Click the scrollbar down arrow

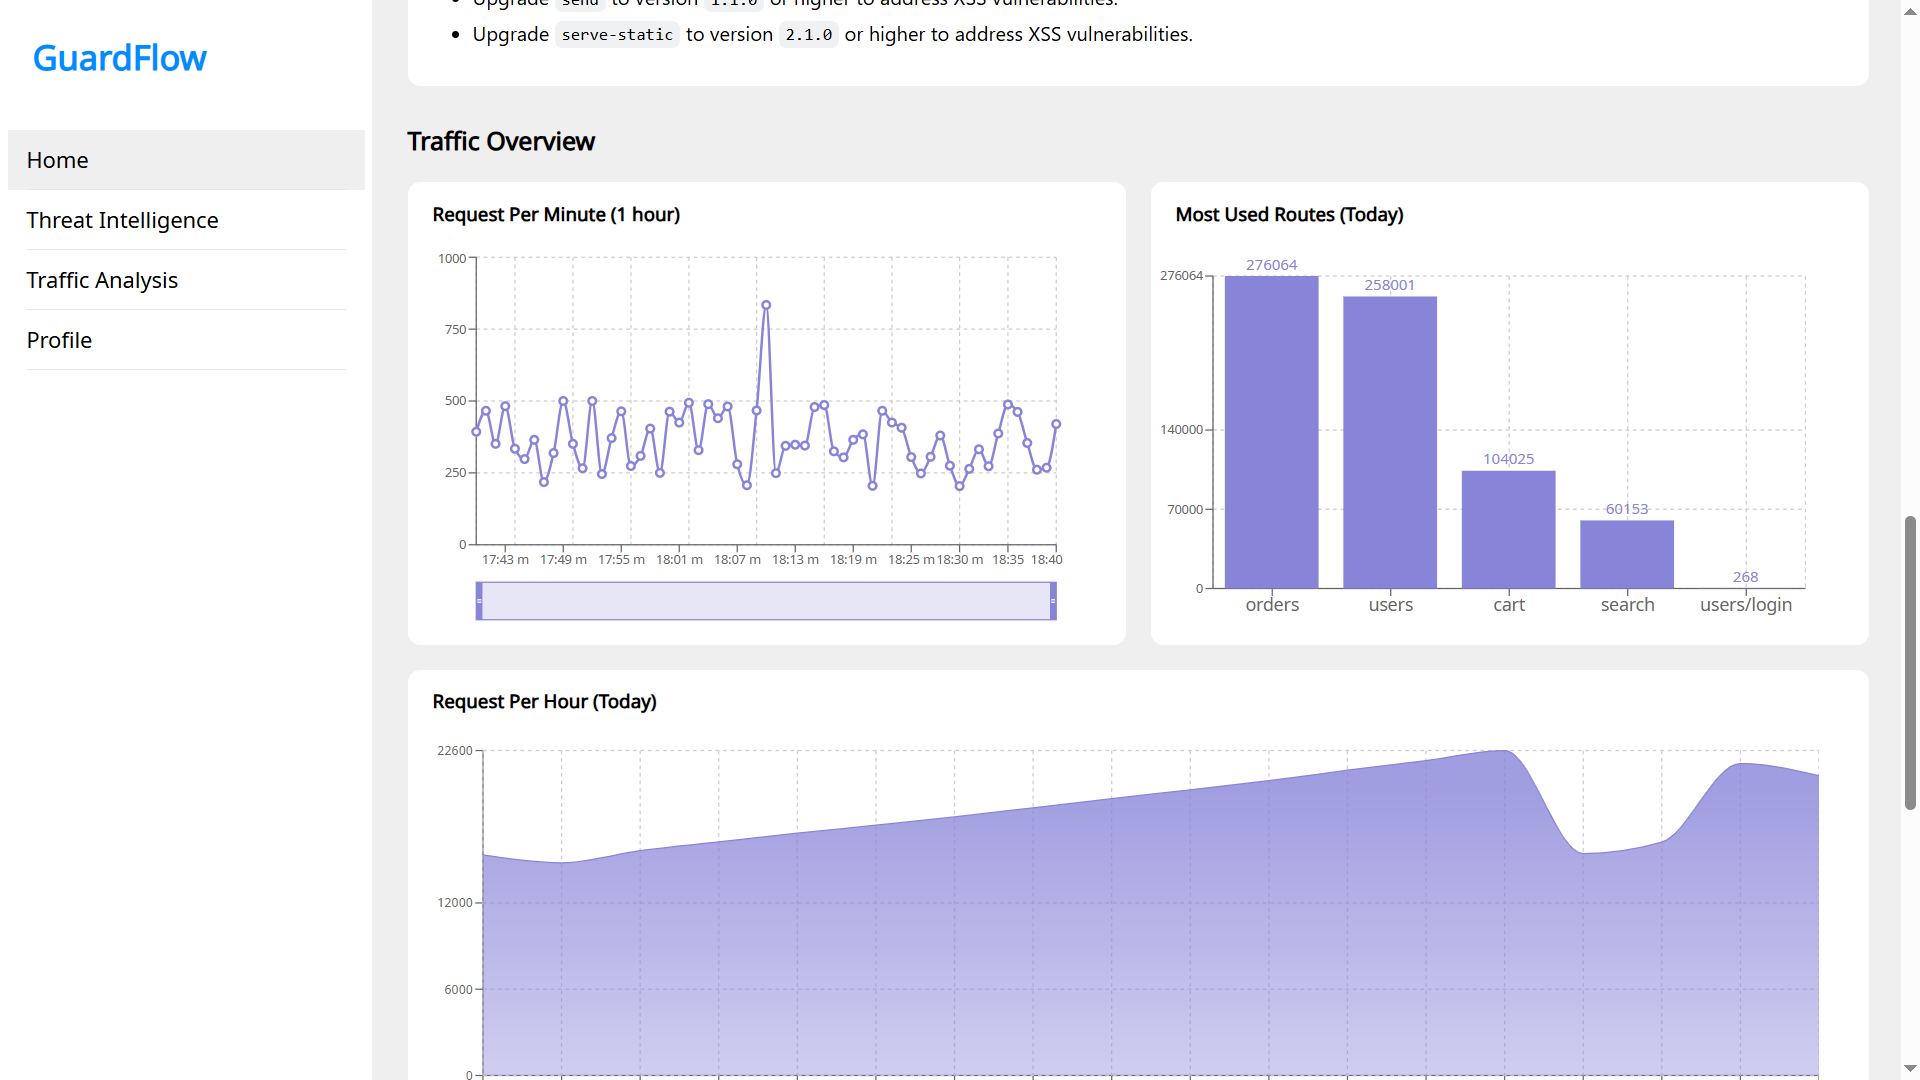click(x=1910, y=1069)
